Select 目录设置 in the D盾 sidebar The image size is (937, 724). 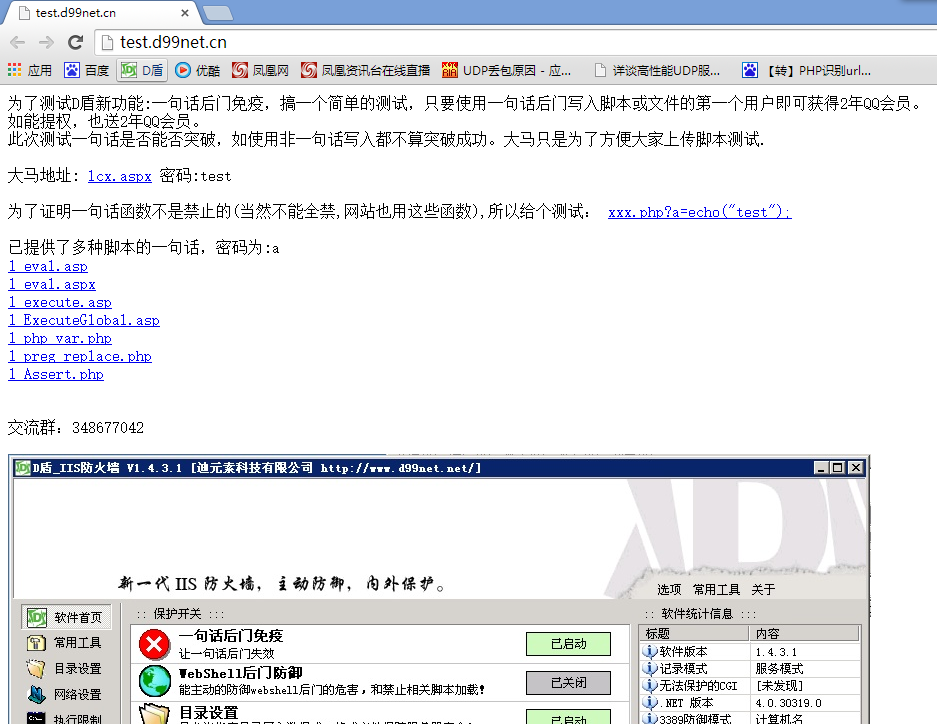pos(66,668)
